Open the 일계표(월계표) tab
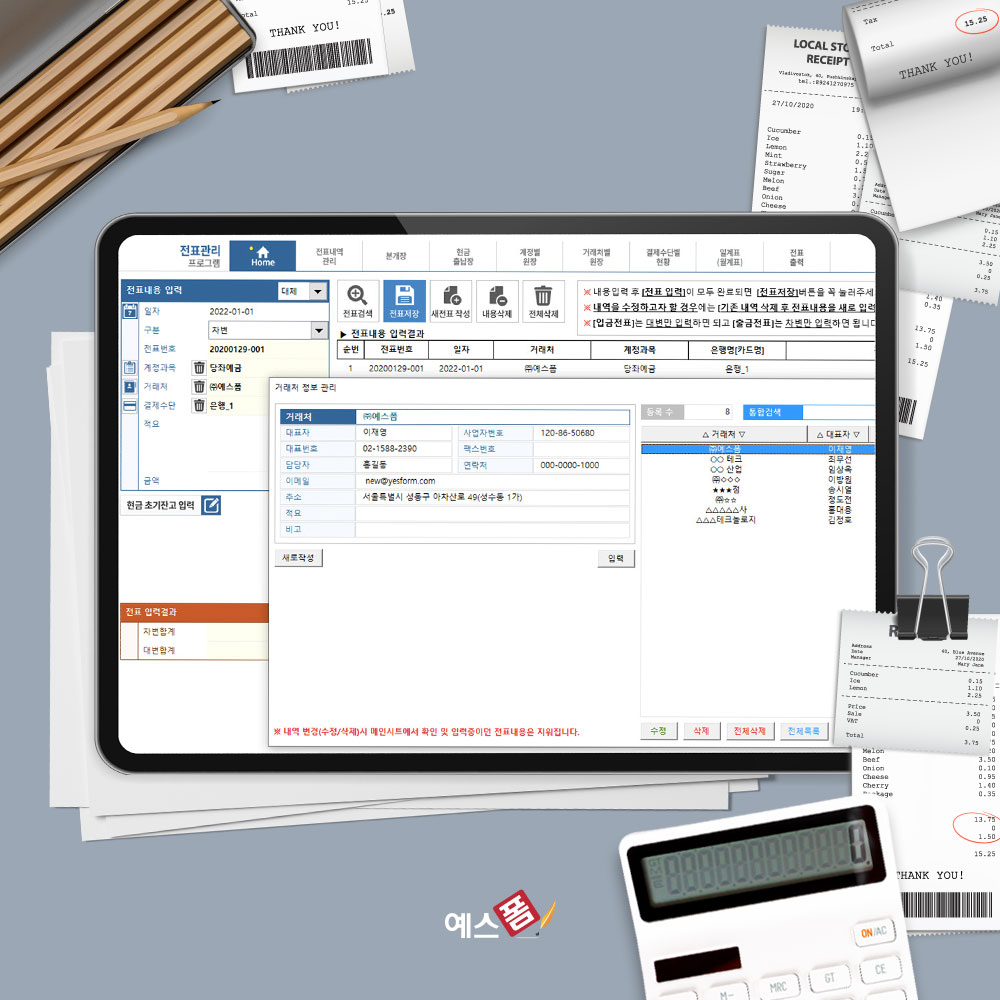The height and width of the screenshot is (1000, 1000). pyautogui.click(x=730, y=256)
